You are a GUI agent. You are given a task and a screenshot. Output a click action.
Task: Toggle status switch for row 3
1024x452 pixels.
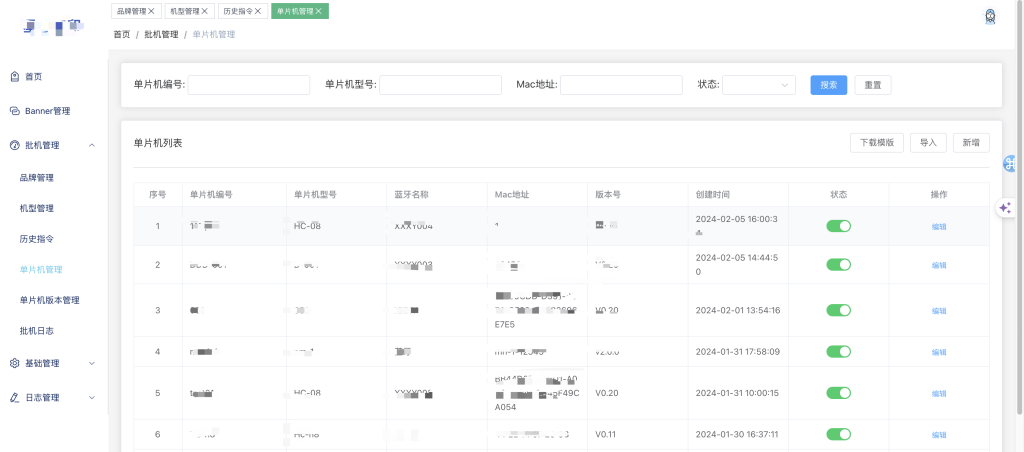[x=838, y=310]
